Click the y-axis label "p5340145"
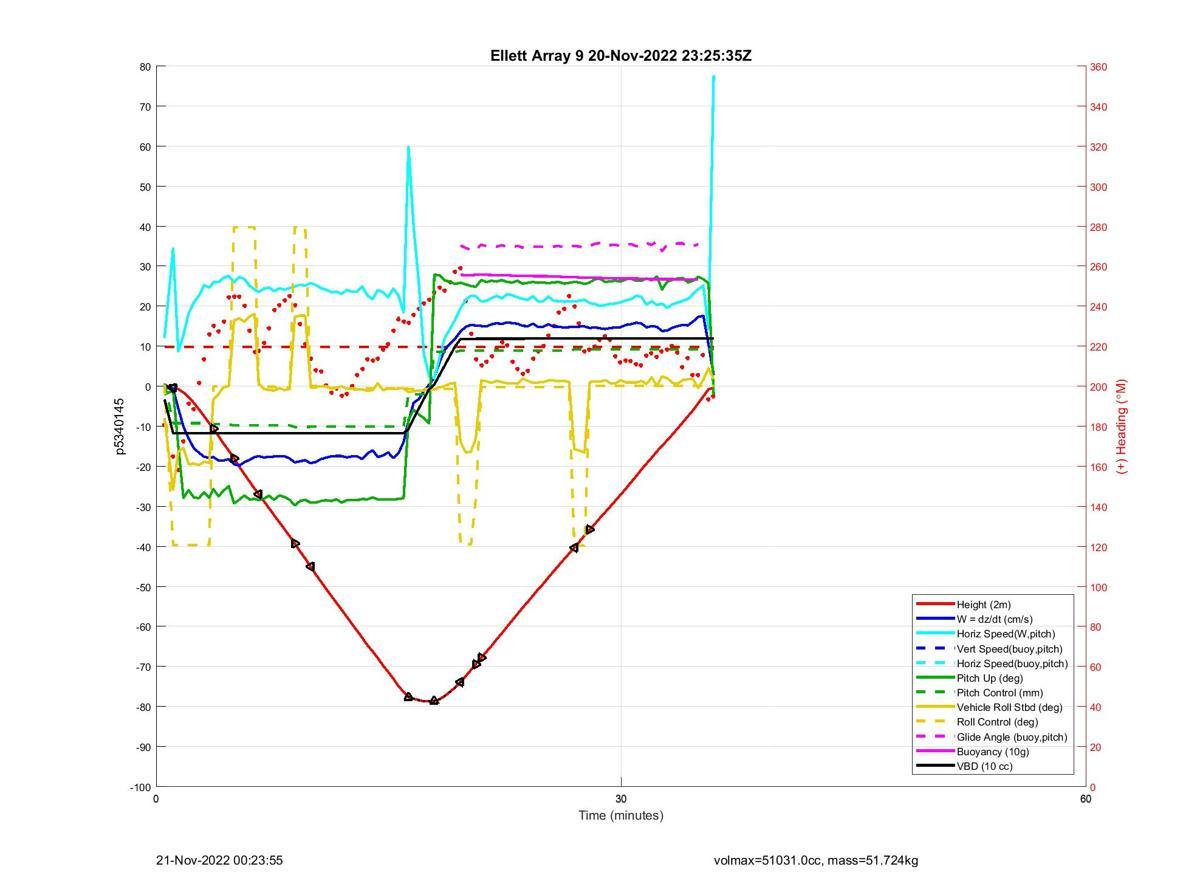 (119, 427)
